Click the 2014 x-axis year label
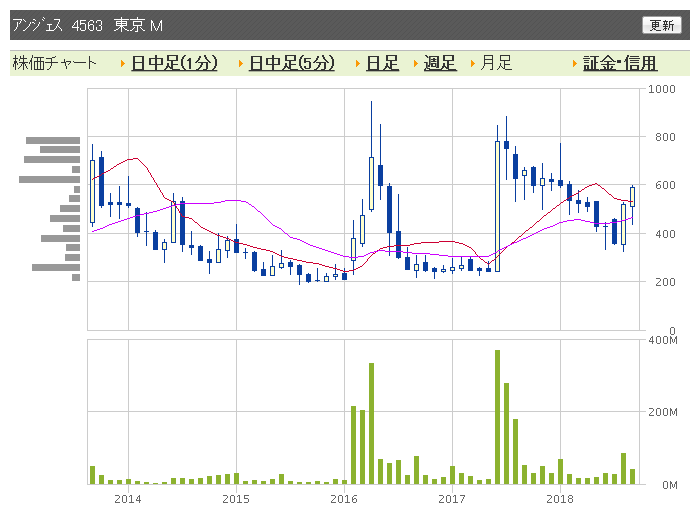 pos(128,499)
